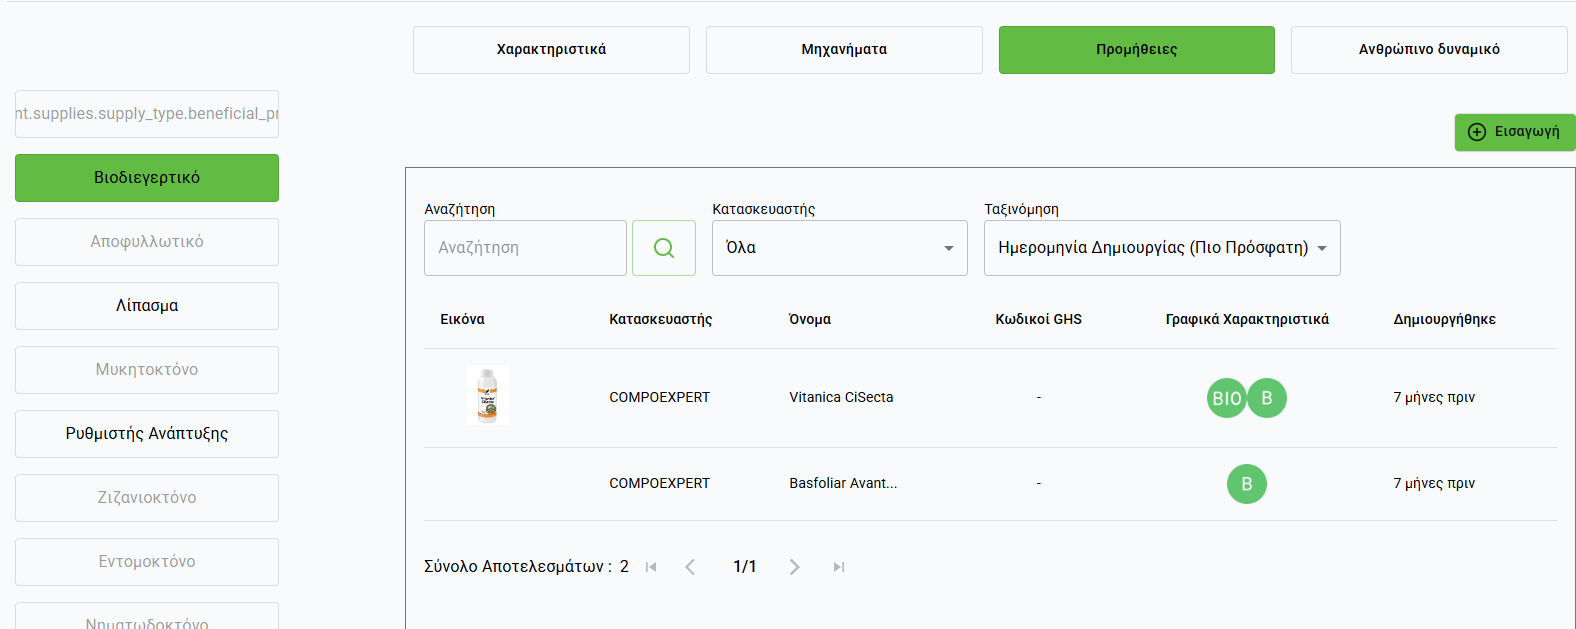Open the Vitanica CiSecta product thumbnail
This screenshot has height=629, width=1576.
488,396
